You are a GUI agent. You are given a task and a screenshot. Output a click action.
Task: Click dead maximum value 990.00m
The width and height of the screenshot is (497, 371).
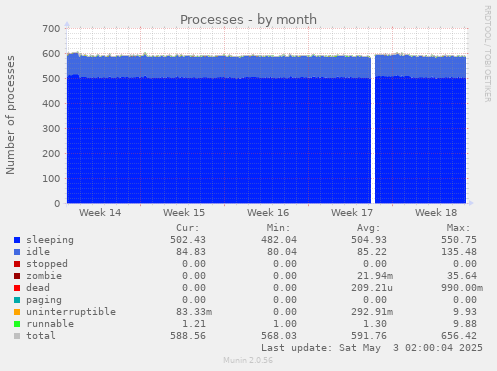[x=462, y=288]
